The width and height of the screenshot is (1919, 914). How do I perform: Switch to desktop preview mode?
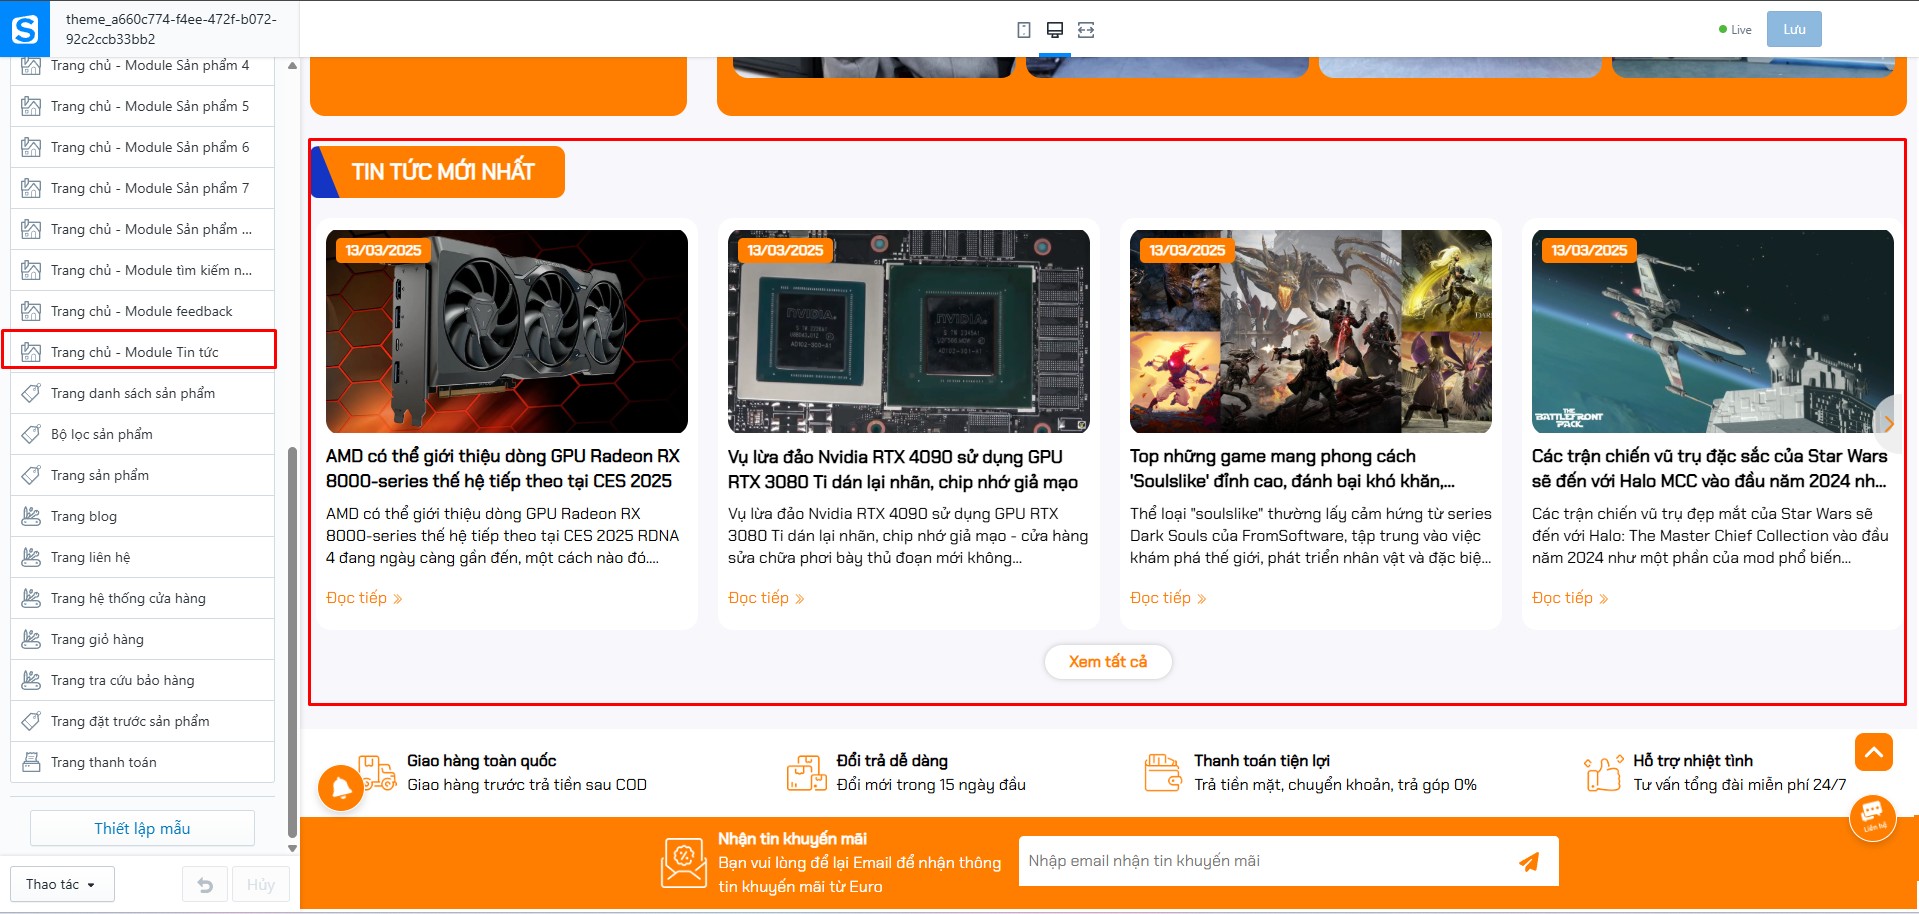click(x=1054, y=30)
